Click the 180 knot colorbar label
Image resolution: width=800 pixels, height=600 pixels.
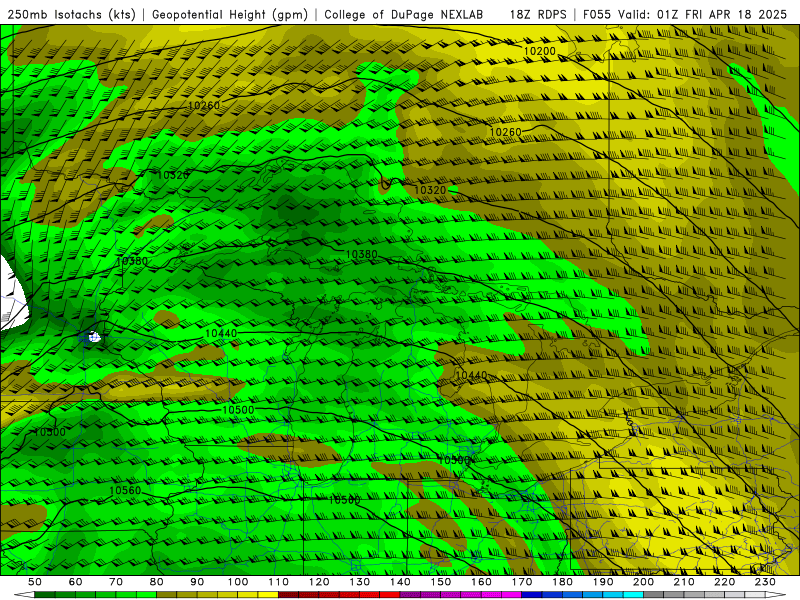coord(562,582)
